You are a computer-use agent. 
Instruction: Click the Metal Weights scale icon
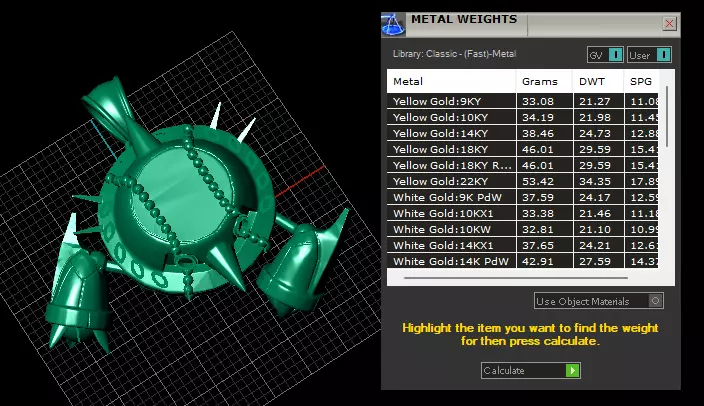coord(393,24)
